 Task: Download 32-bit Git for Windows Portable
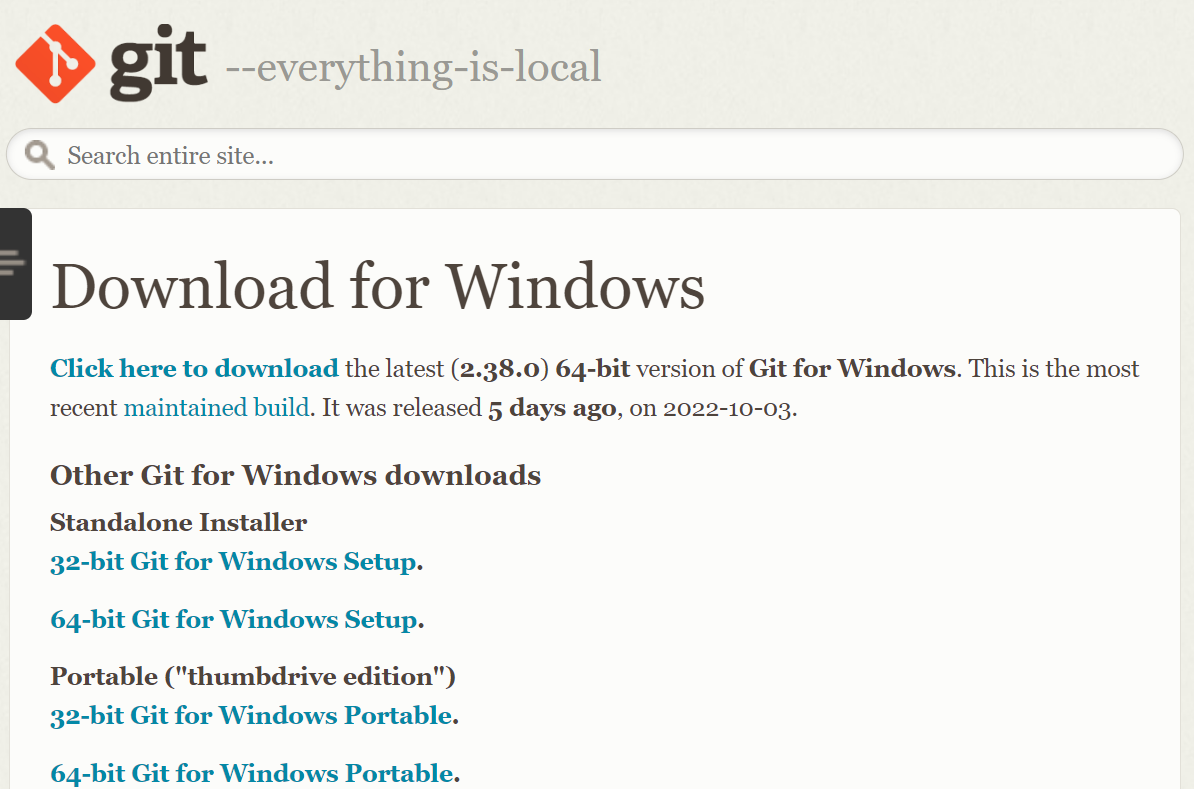tap(251, 716)
